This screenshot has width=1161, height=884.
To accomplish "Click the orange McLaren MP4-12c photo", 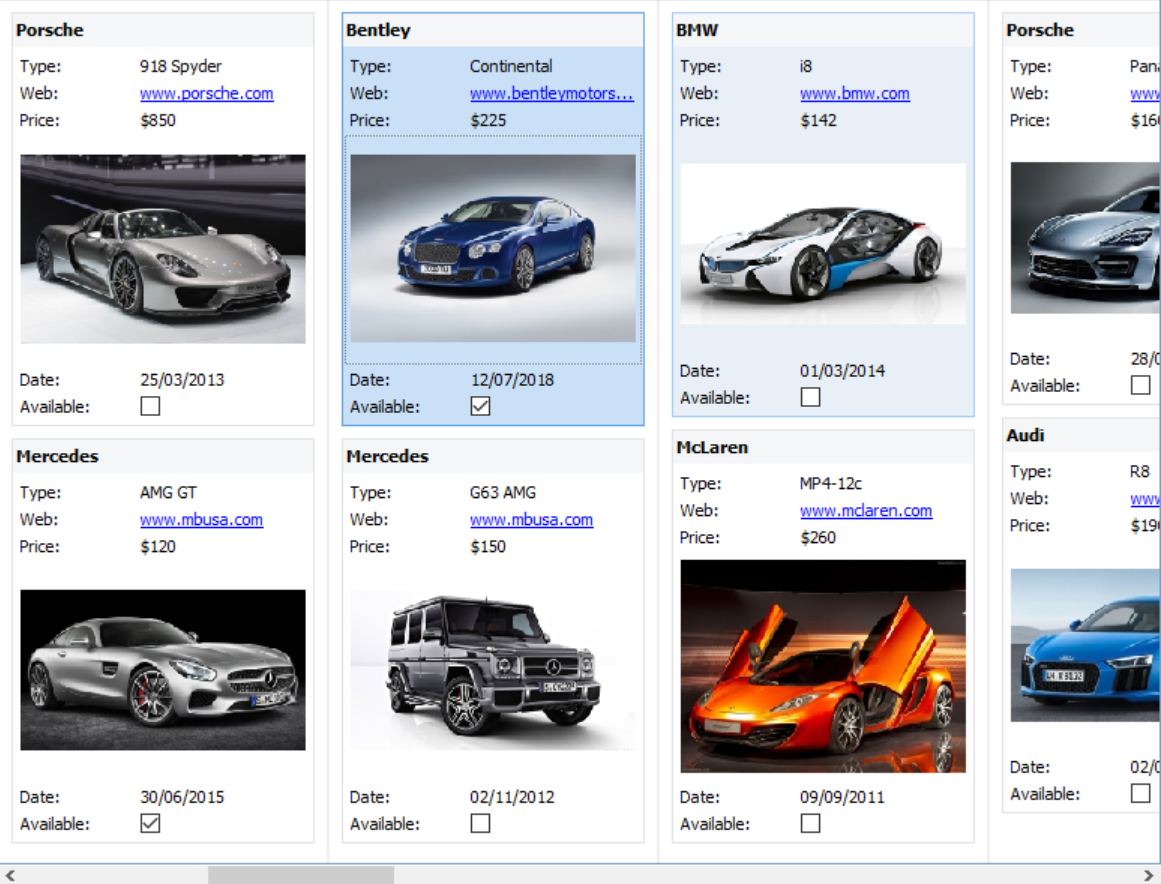I will pos(823,666).
